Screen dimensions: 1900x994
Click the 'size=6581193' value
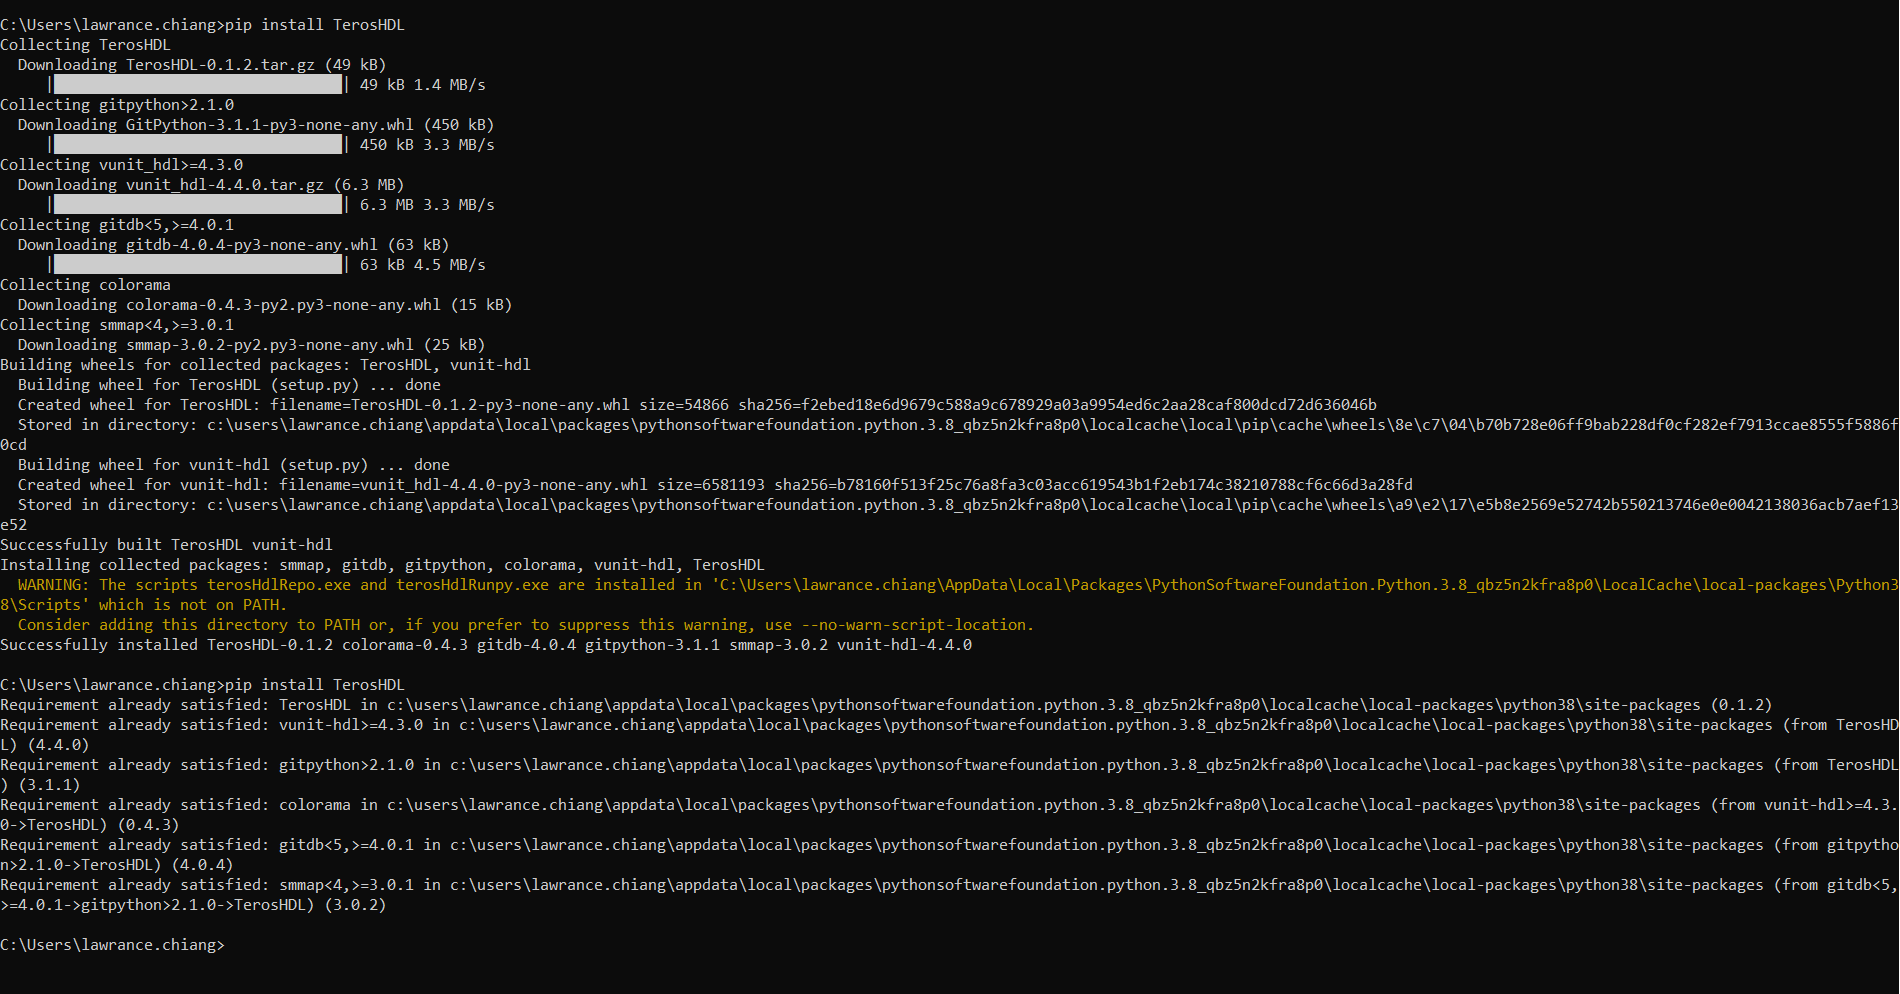coord(711,485)
